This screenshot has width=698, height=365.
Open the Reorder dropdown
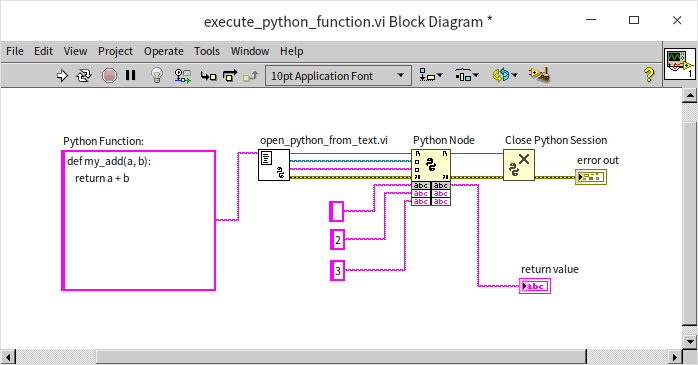click(x=505, y=76)
